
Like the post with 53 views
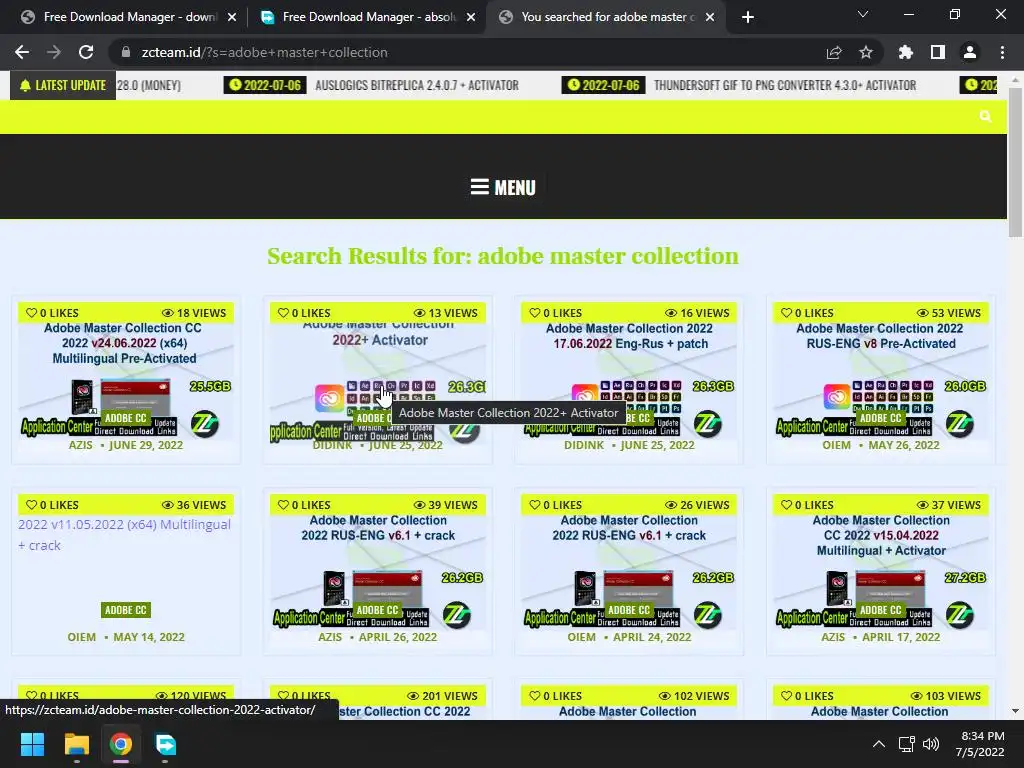coord(807,313)
